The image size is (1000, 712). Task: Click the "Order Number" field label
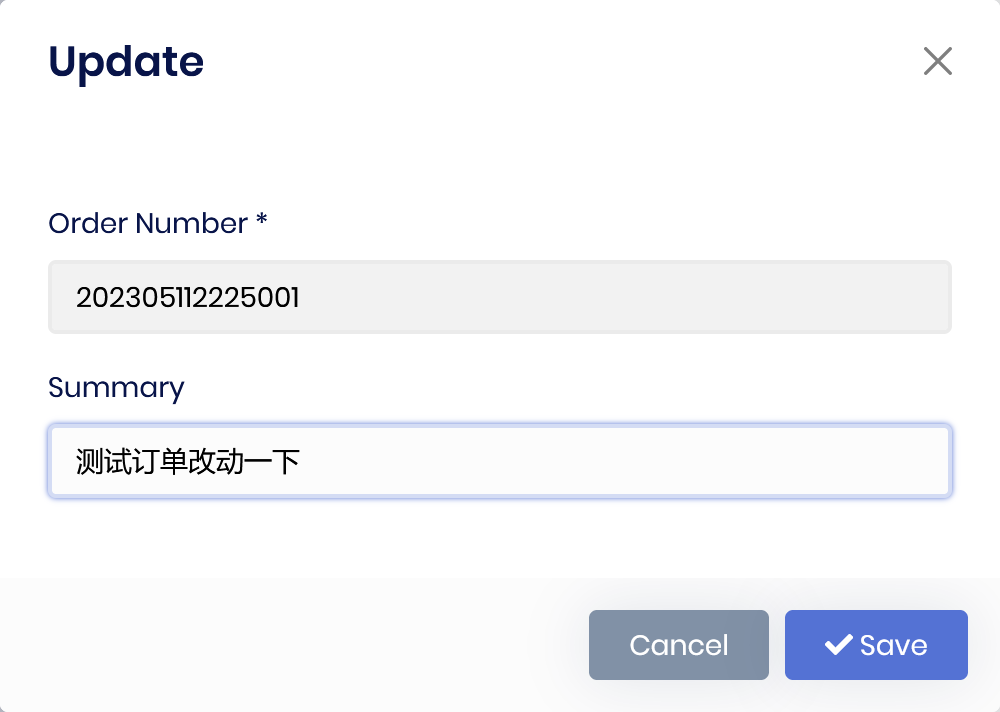tap(147, 223)
